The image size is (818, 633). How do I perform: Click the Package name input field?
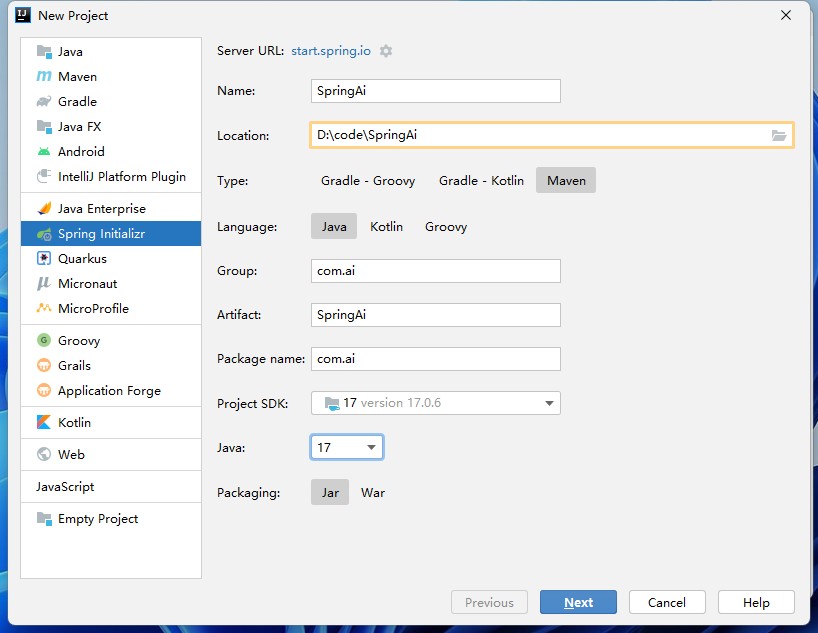[x=436, y=359]
